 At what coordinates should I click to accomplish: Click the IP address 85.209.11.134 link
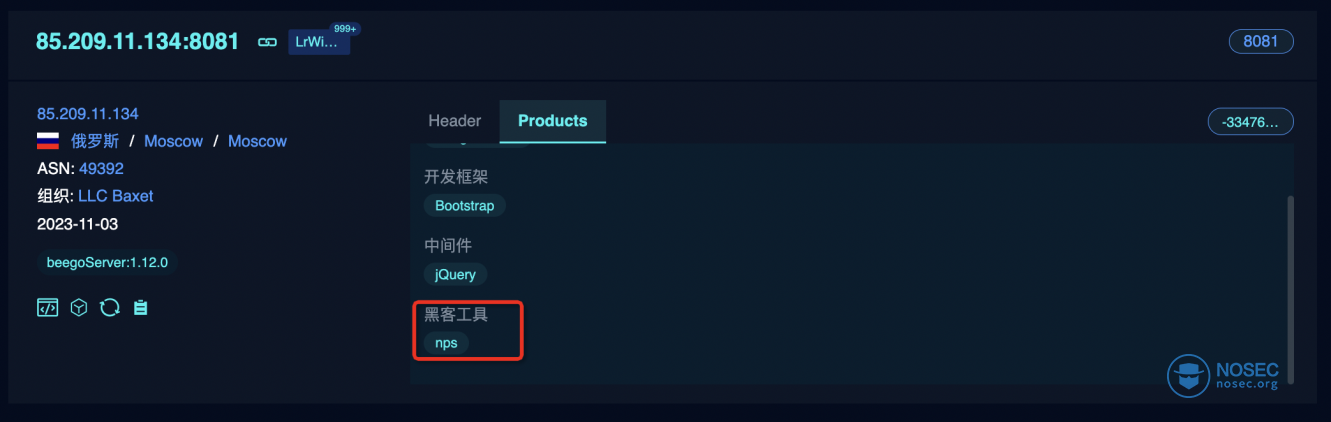point(88,113)
